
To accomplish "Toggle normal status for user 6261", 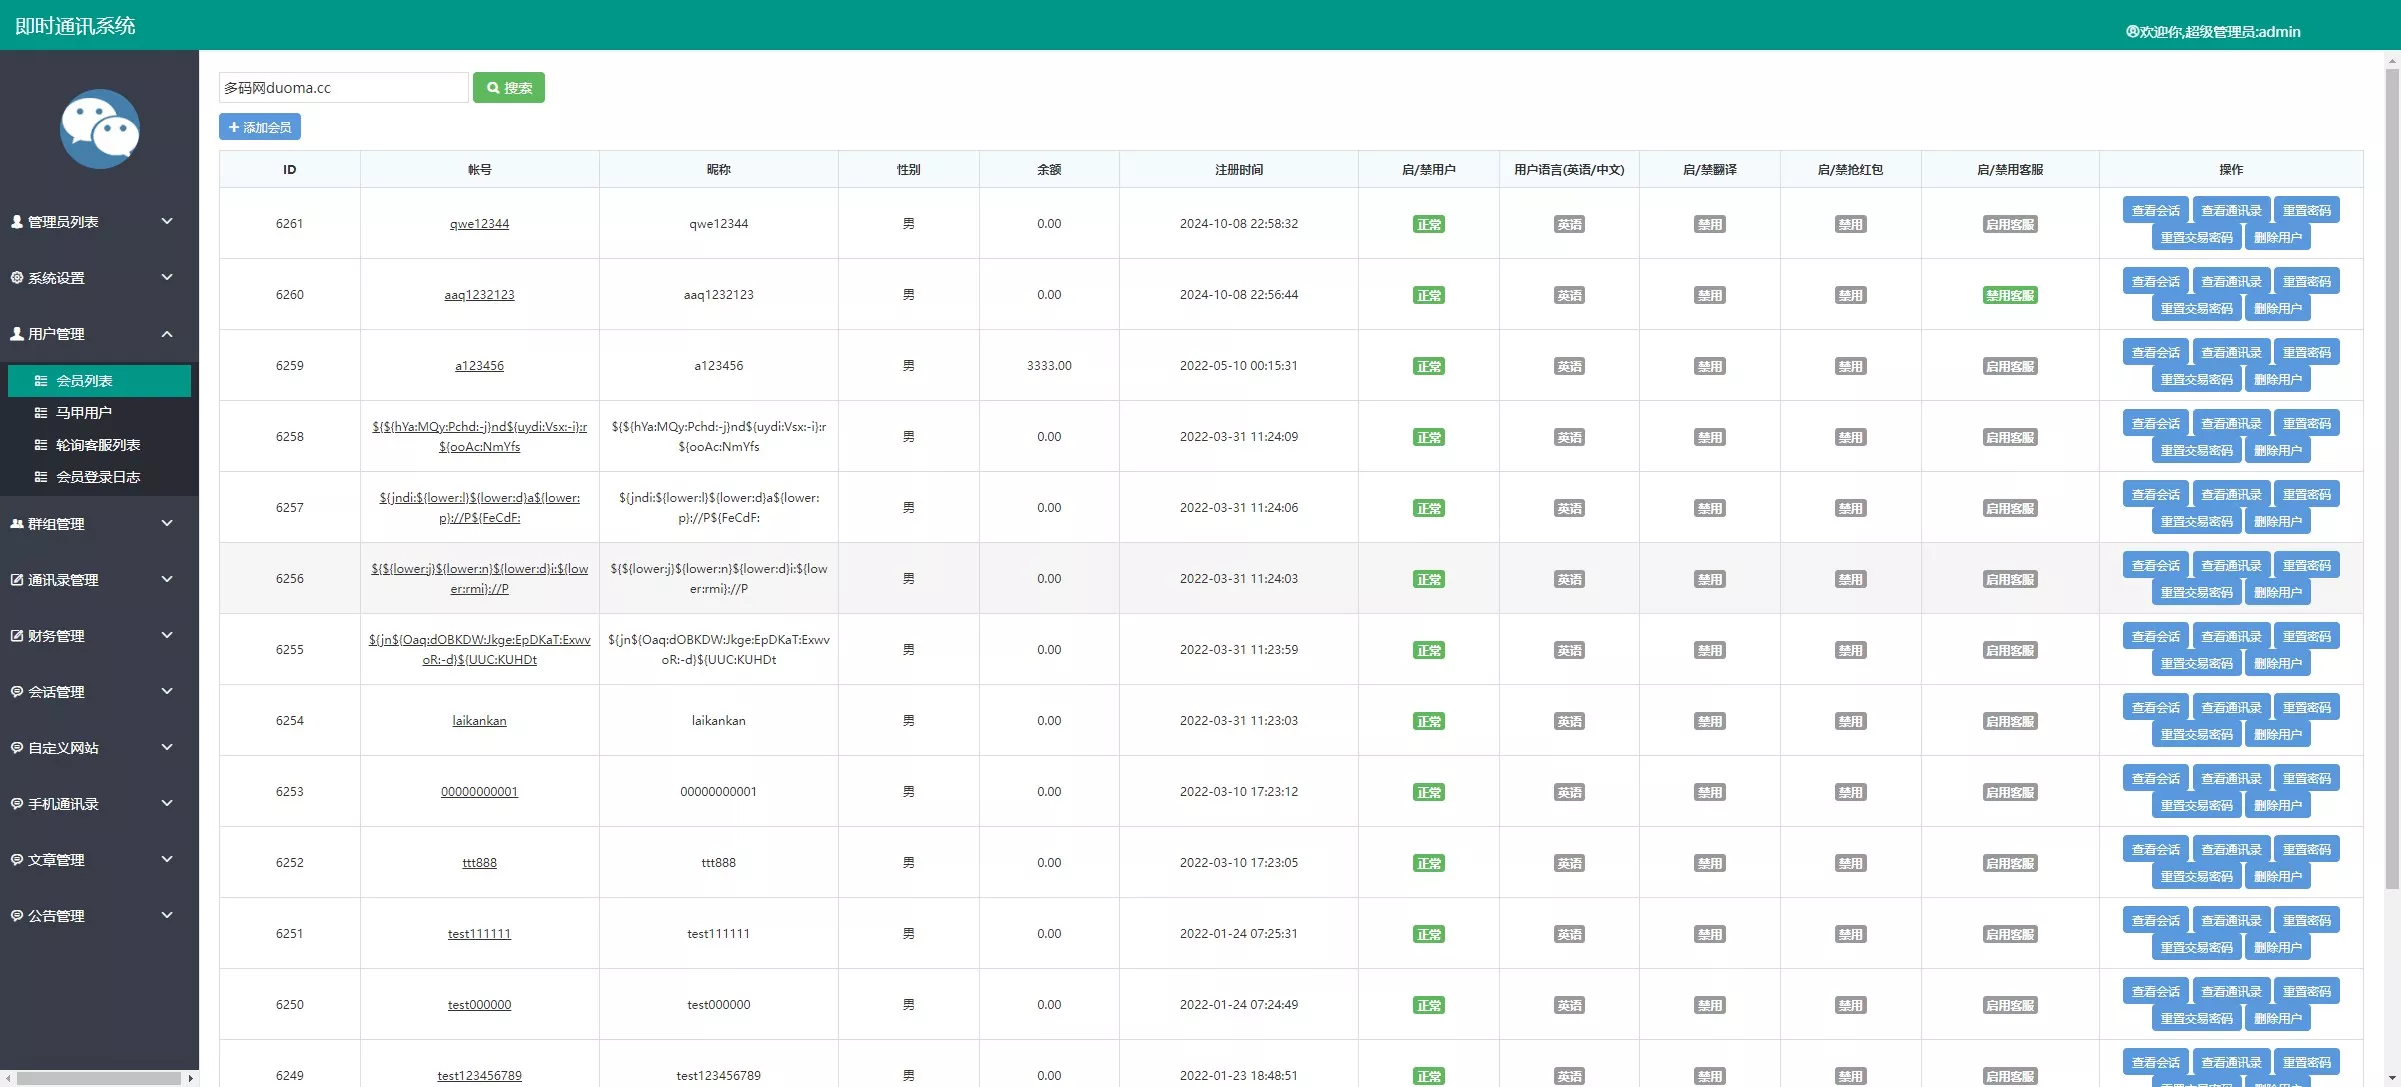I will tap(1428, 224).
